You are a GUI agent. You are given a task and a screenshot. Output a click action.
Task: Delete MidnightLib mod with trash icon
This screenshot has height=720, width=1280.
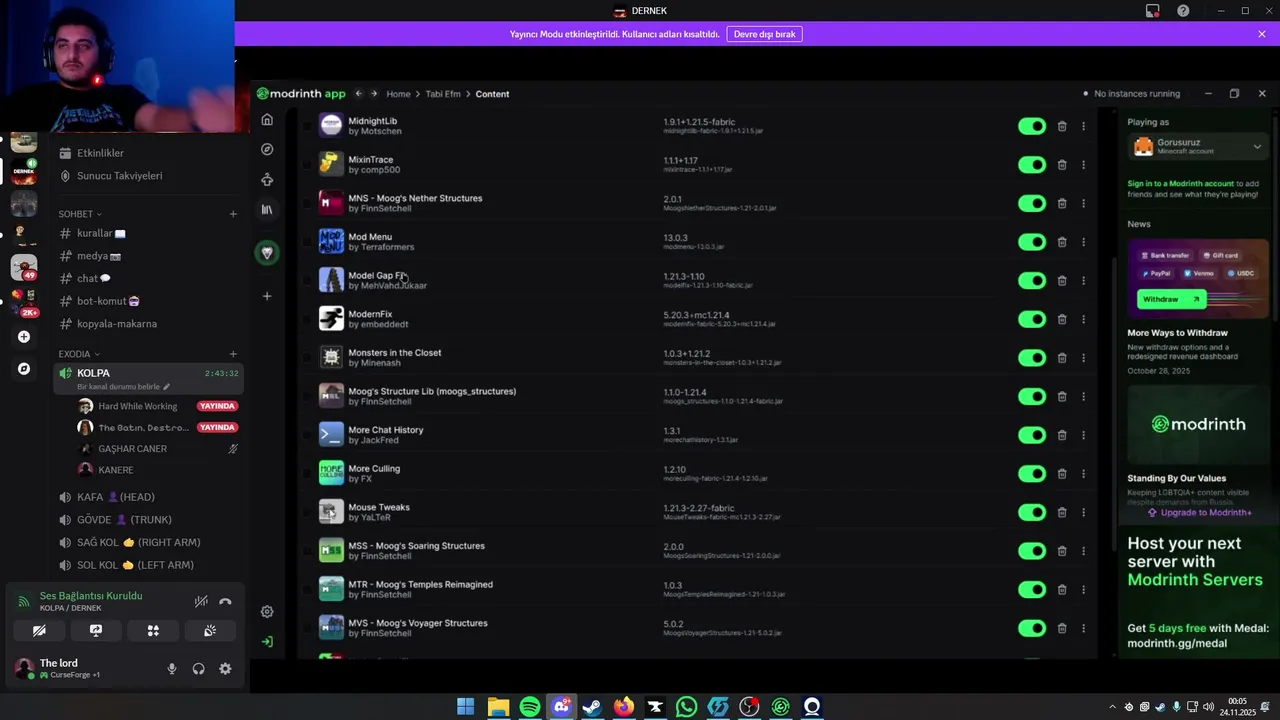[1062, 126]
